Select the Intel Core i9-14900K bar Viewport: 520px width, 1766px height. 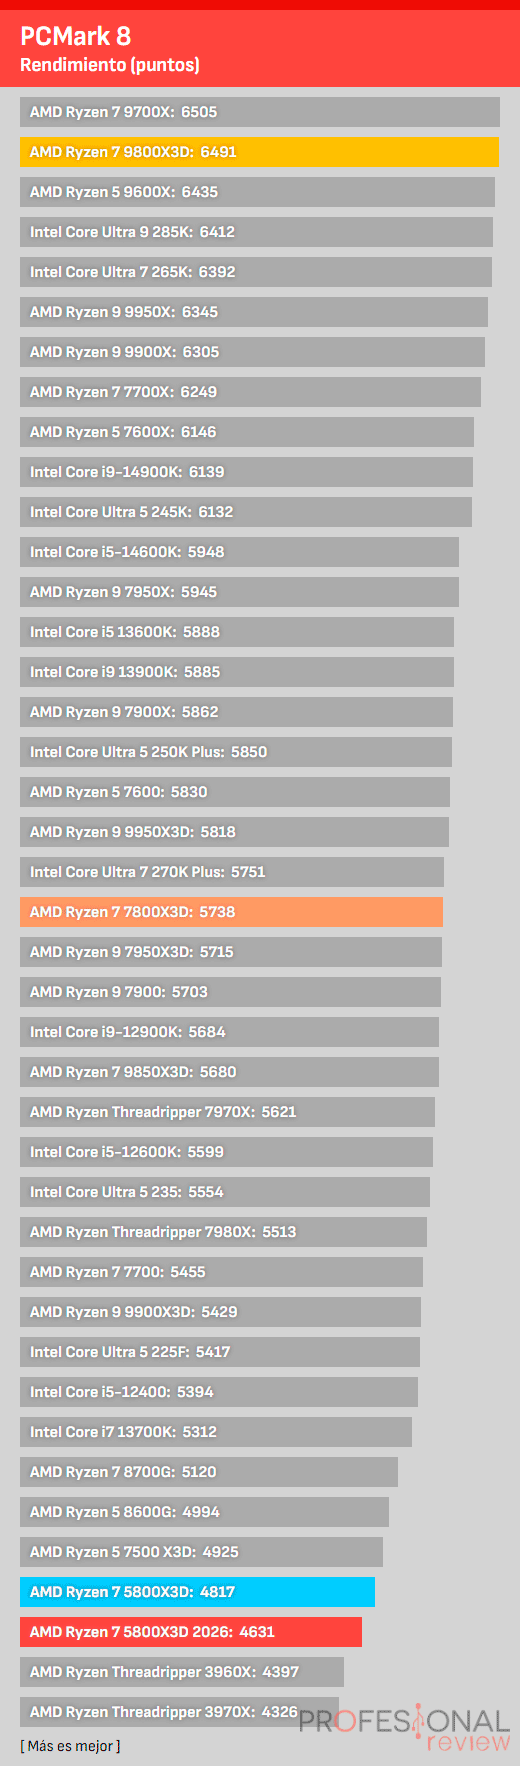pos(246,472)
